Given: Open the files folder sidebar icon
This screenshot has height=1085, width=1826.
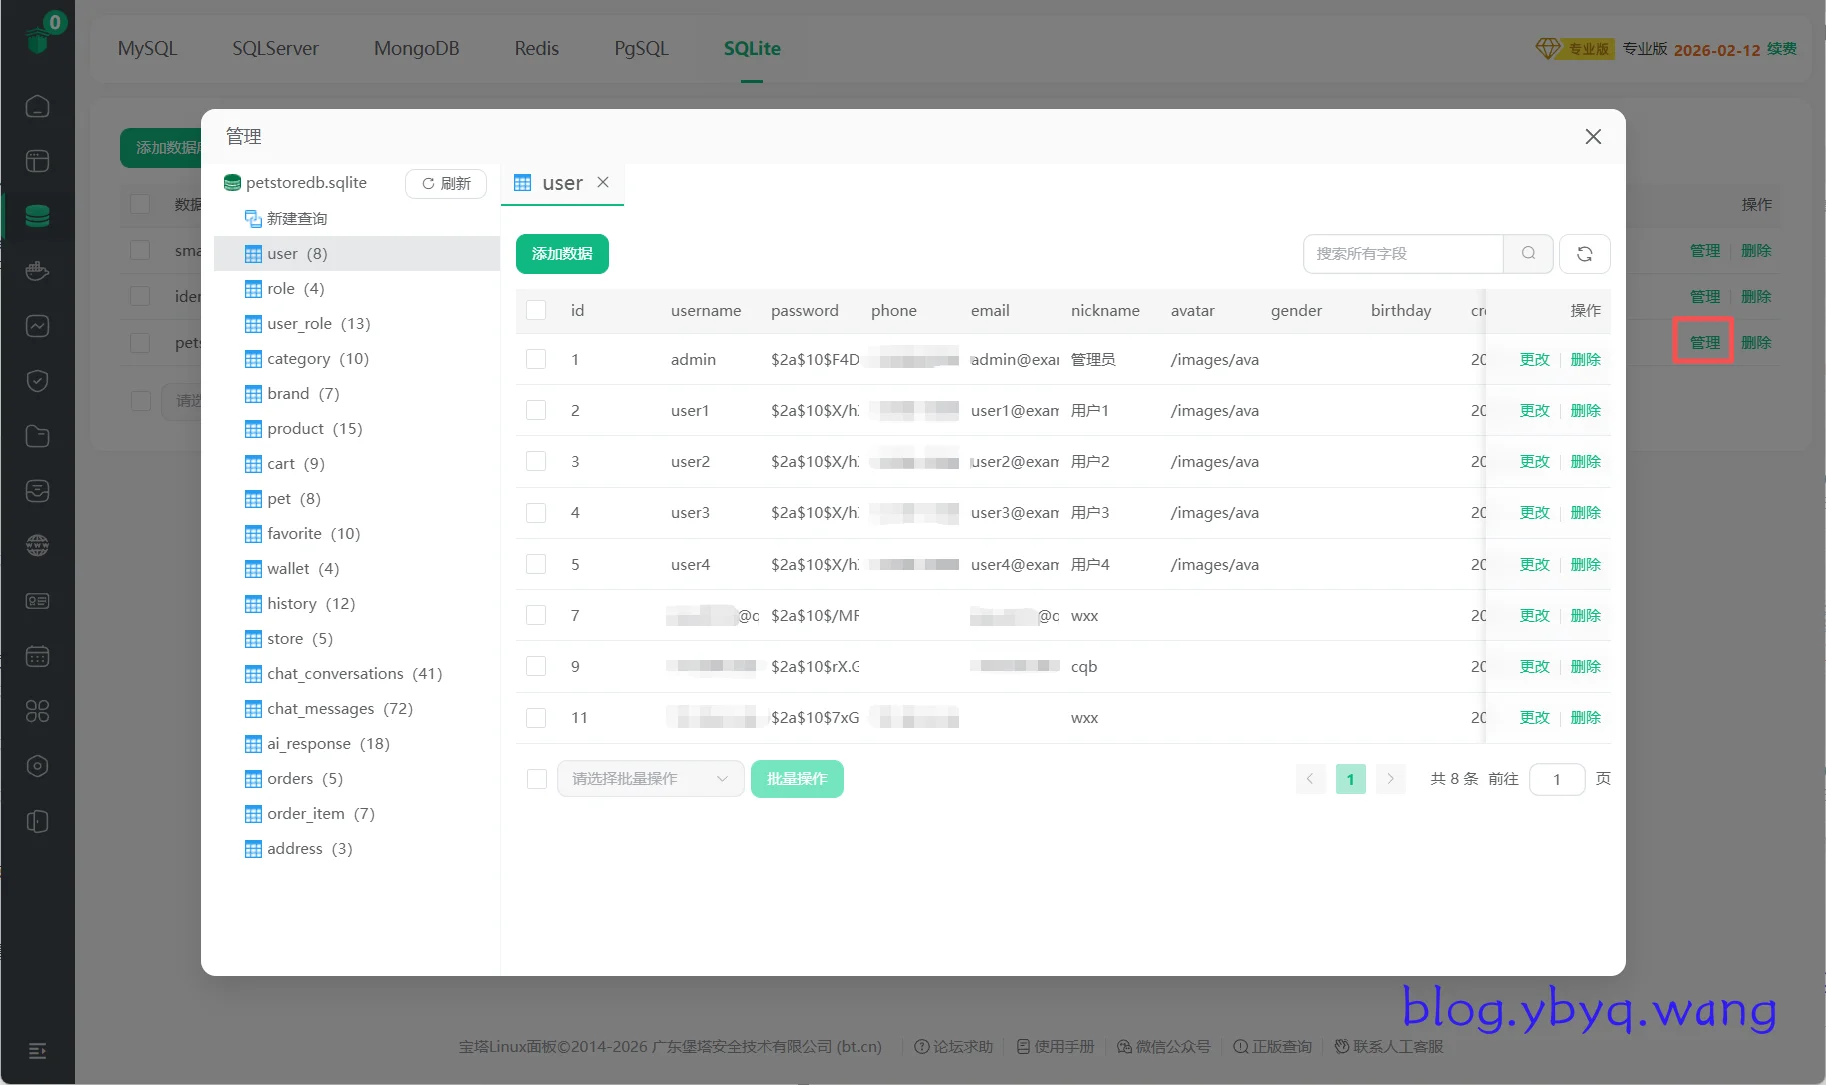Looking at the screenshot, I should click(37, 436).
